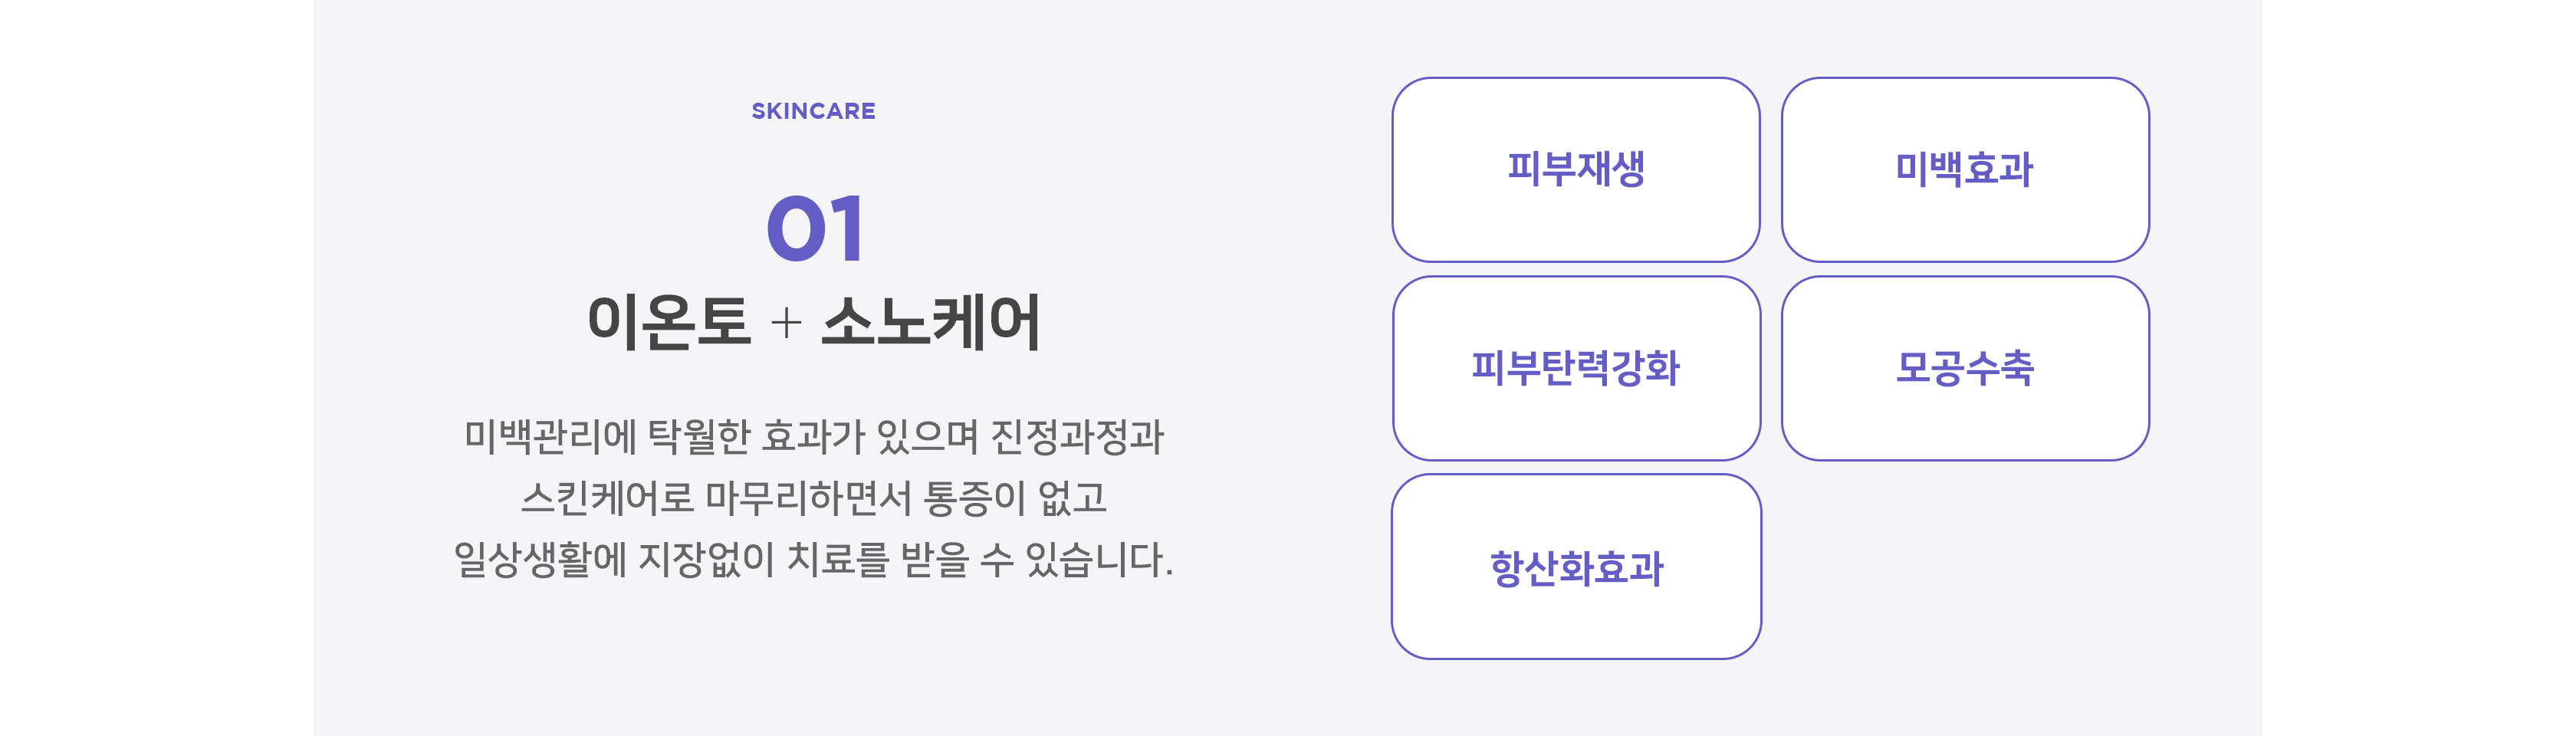The width and height of the screenshot is (2576, 736).
Task: Click description line starting 일상생활에
Action: [x=814, y=559]
